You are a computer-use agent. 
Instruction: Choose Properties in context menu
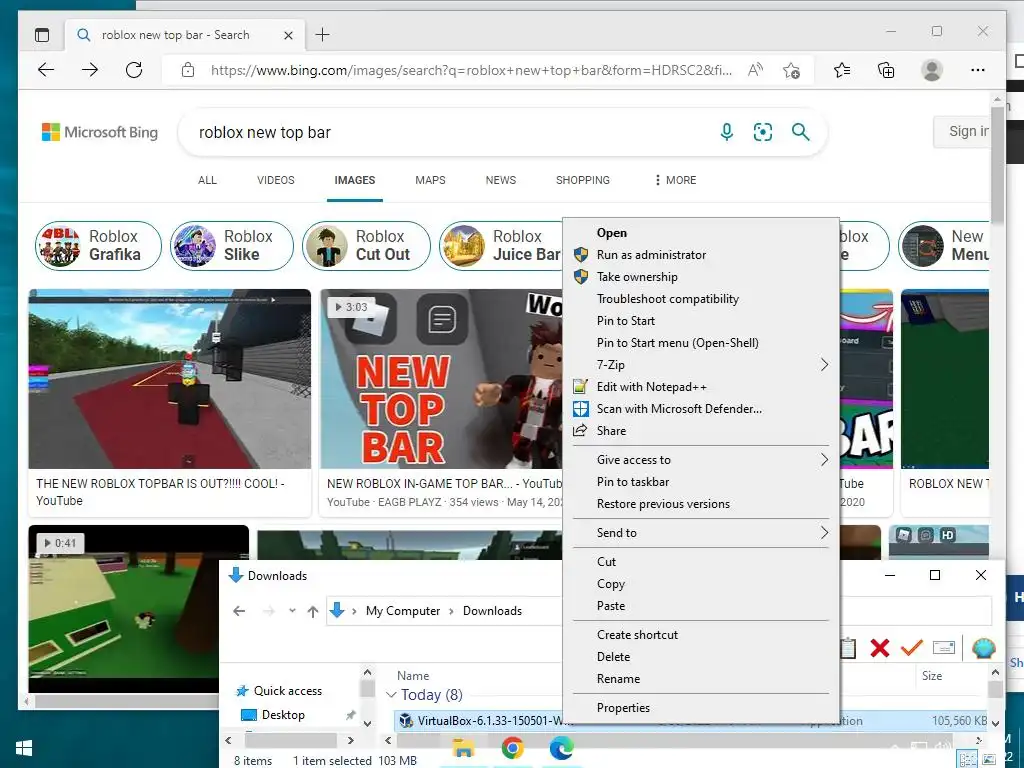click(x=701, y=708)
